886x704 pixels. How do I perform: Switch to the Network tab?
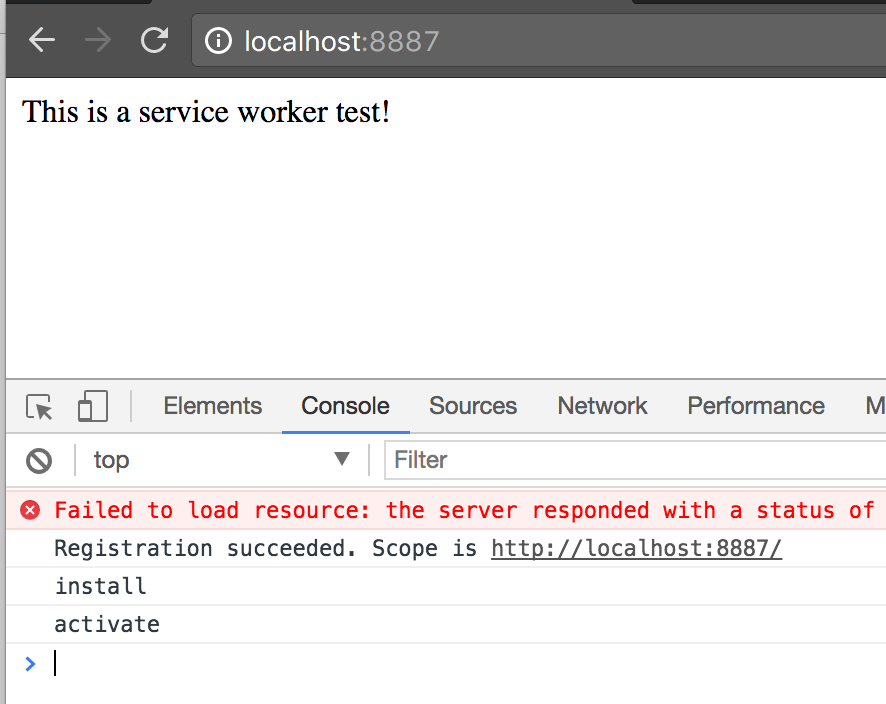pyautogui.click(x=602, y=406)
